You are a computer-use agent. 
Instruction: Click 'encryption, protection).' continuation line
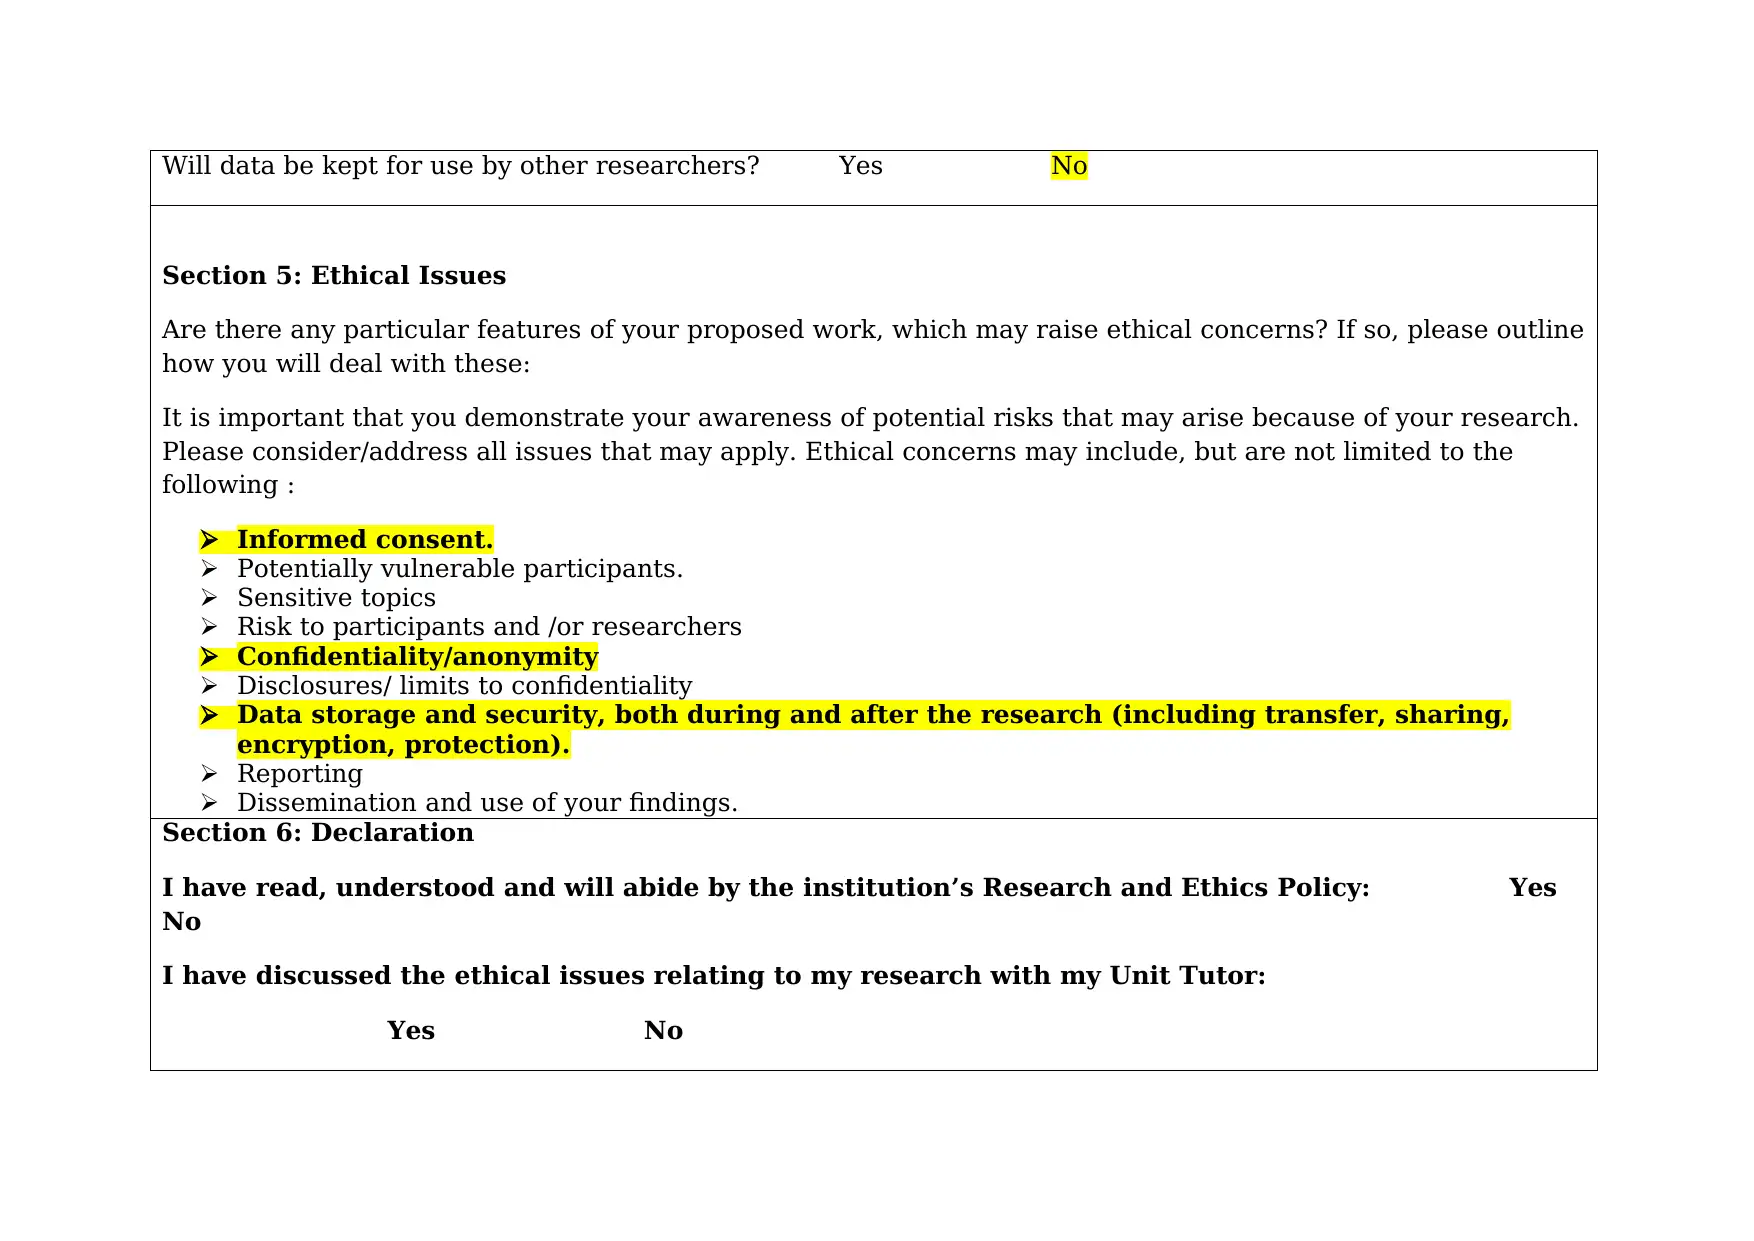tap(403, 745)
